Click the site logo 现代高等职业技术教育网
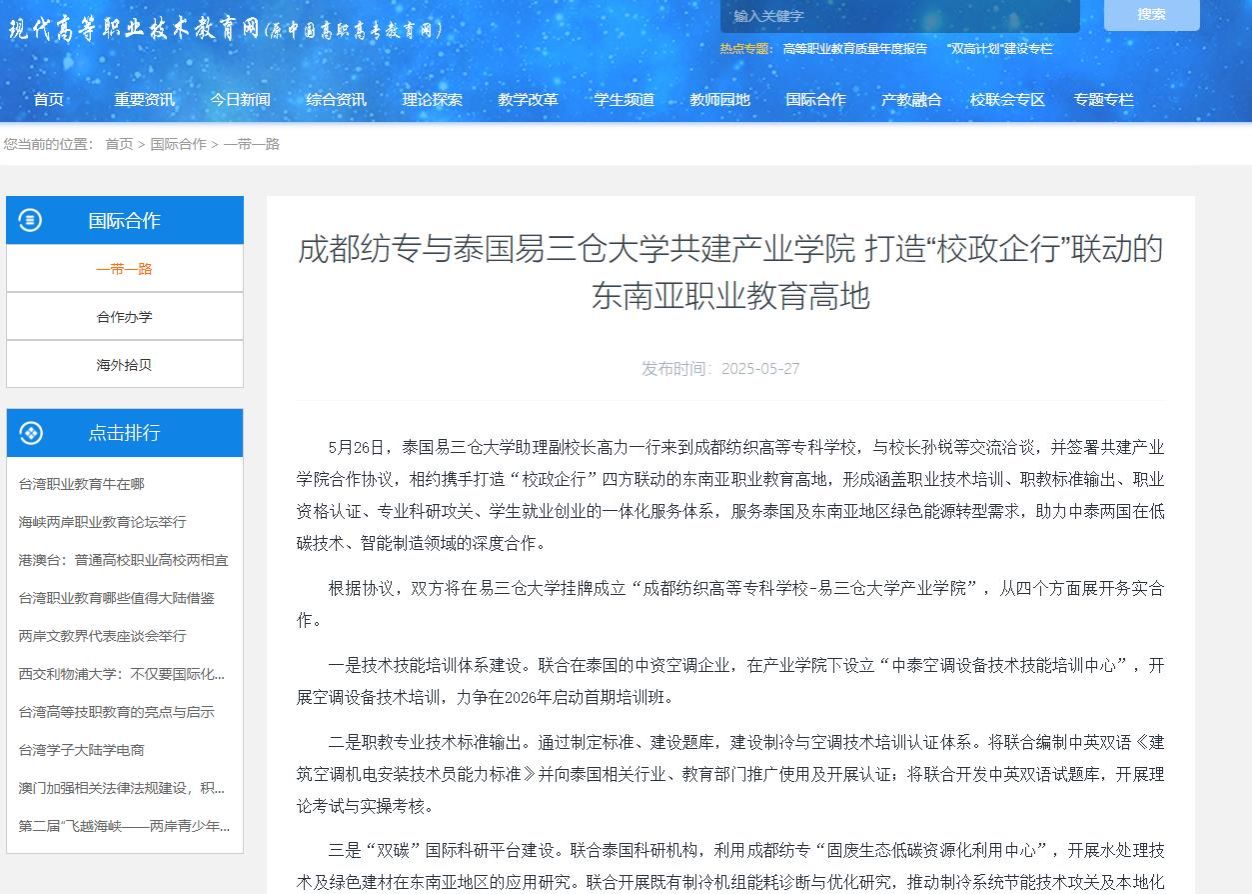Screen dimensions: 1252x894 click(225, 29)
